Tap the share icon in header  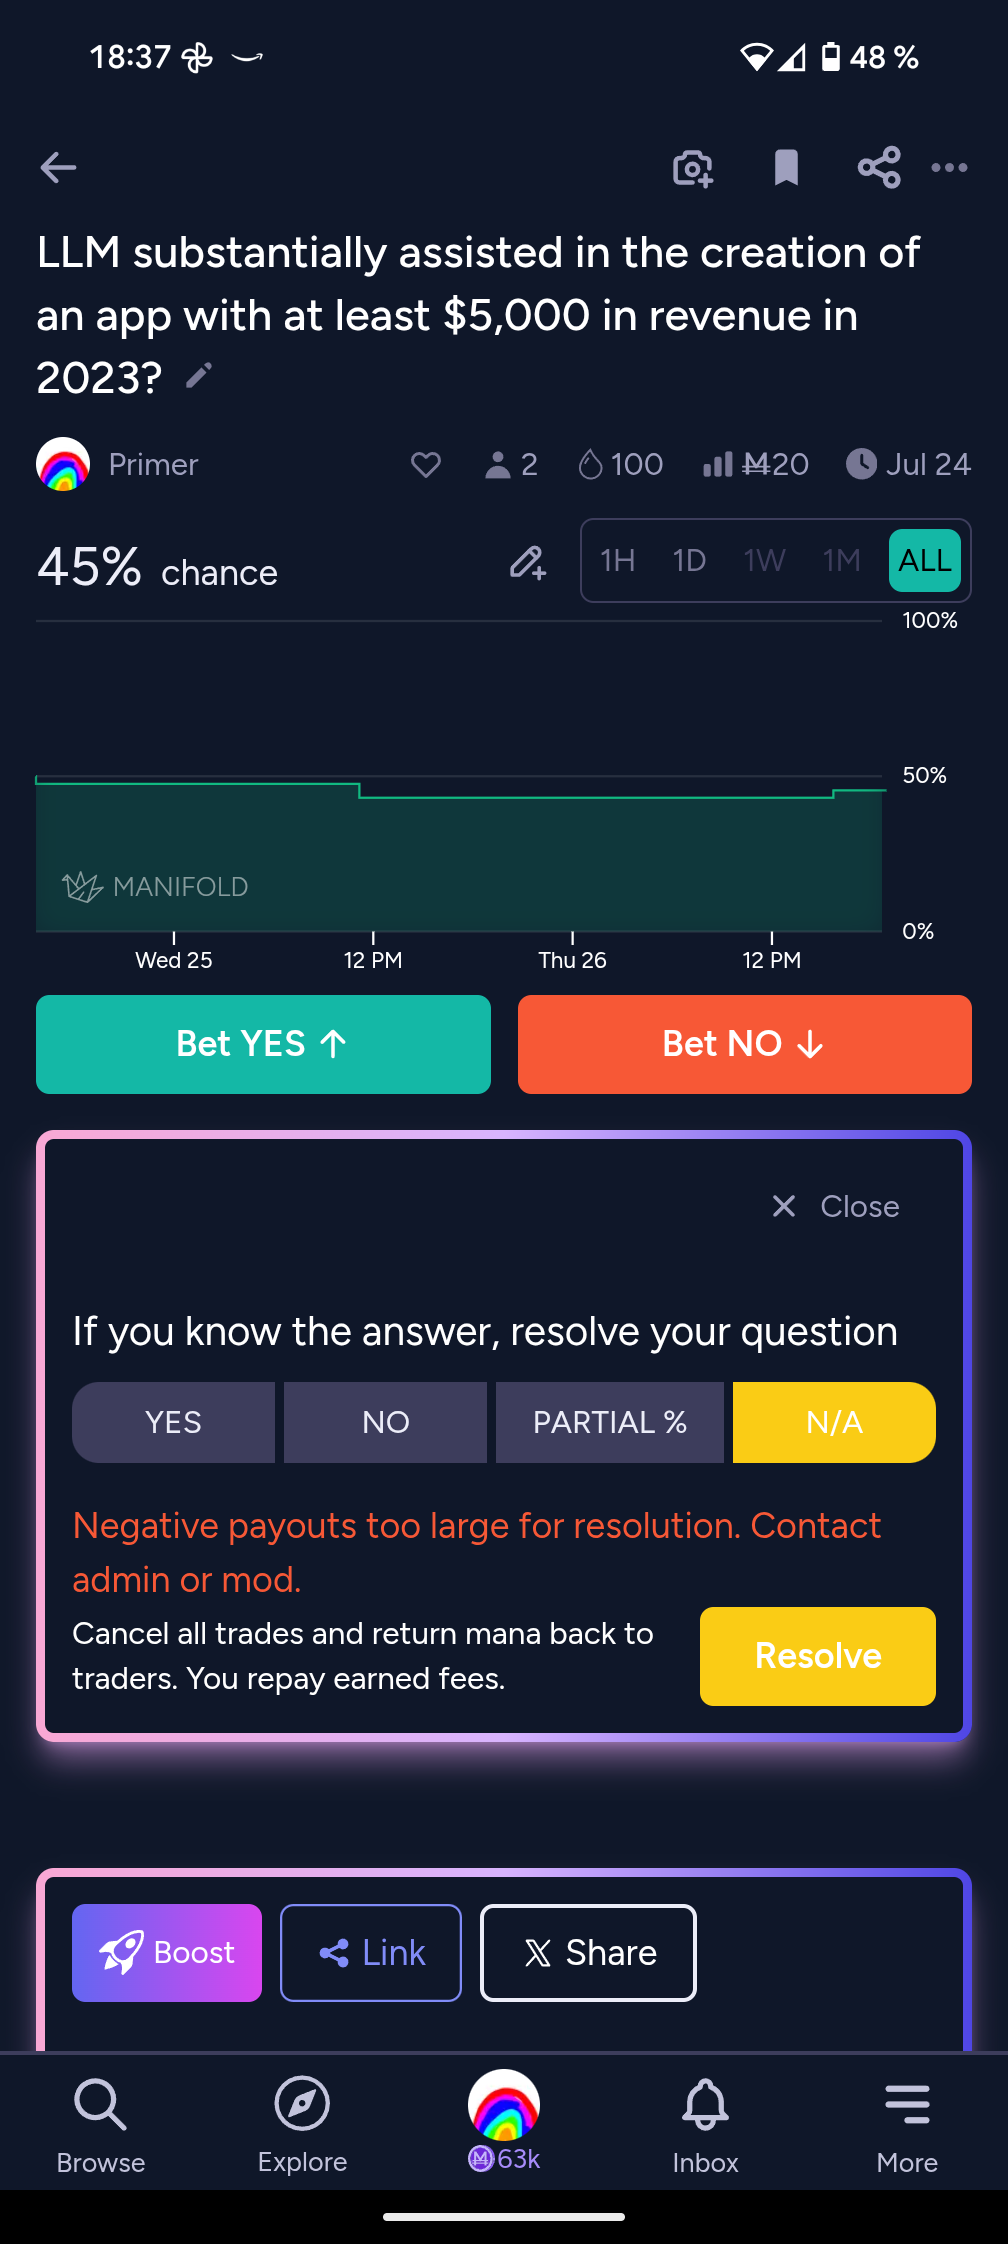879,168
